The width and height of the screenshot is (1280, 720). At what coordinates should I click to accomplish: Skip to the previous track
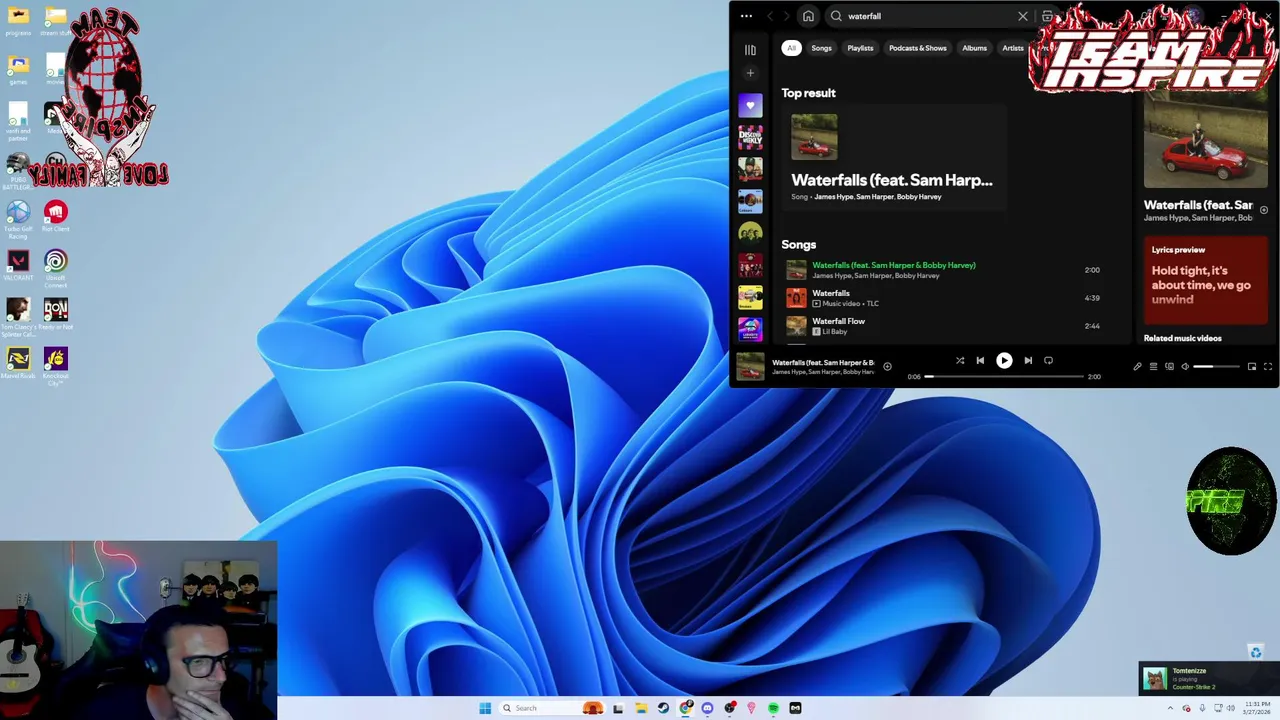tap(980, 361)
